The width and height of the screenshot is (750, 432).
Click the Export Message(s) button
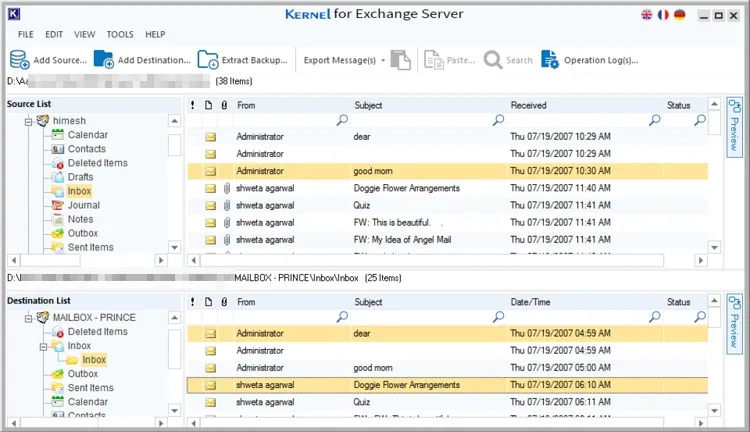(340, 60)
